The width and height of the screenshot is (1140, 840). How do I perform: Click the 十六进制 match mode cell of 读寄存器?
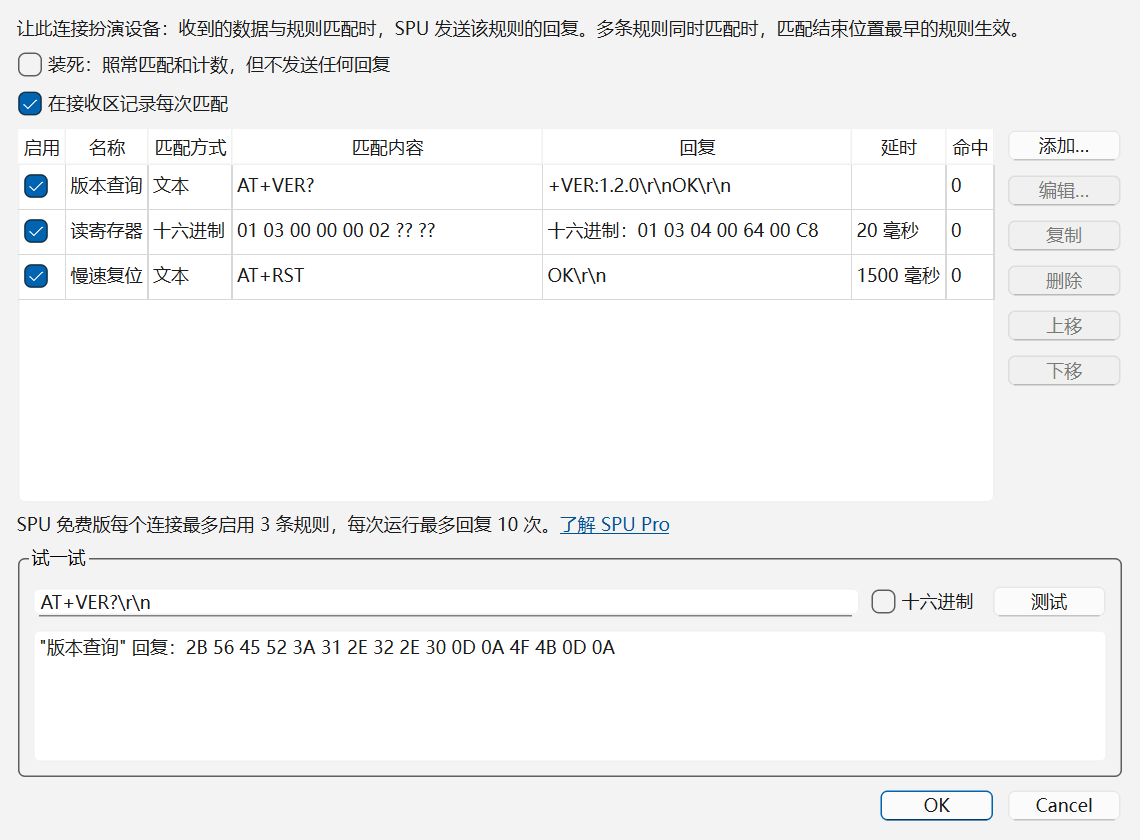click(190, 231)
